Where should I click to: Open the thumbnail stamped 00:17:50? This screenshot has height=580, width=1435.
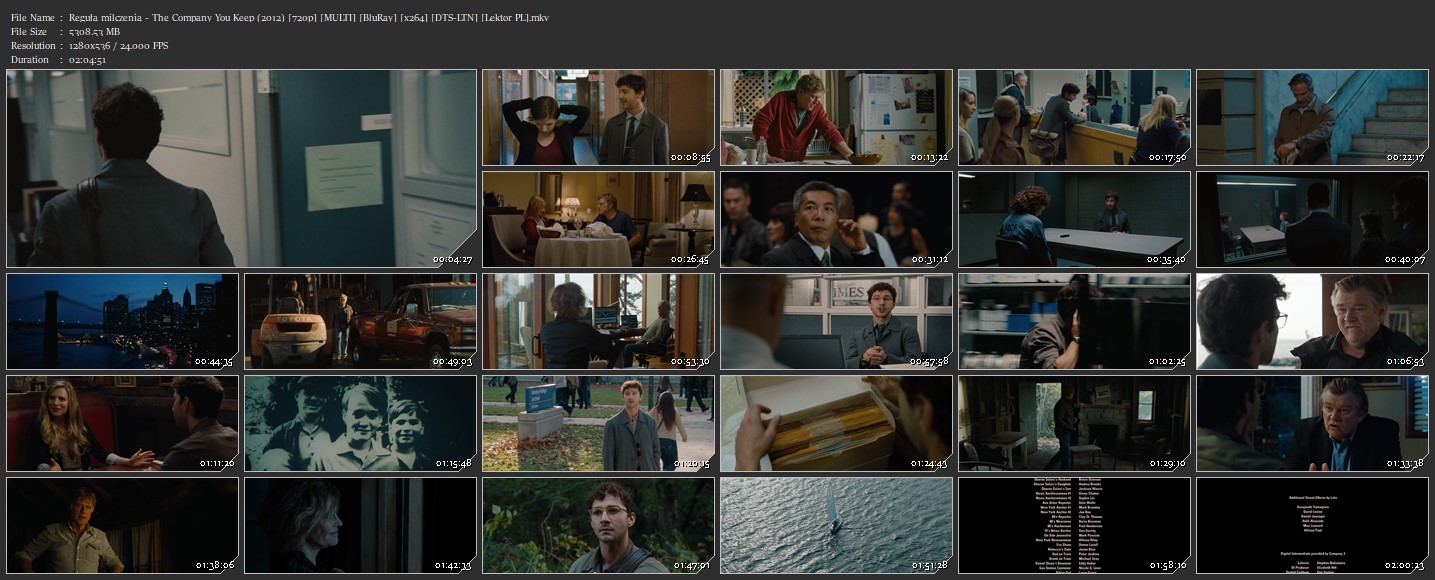pos(1074,117)
